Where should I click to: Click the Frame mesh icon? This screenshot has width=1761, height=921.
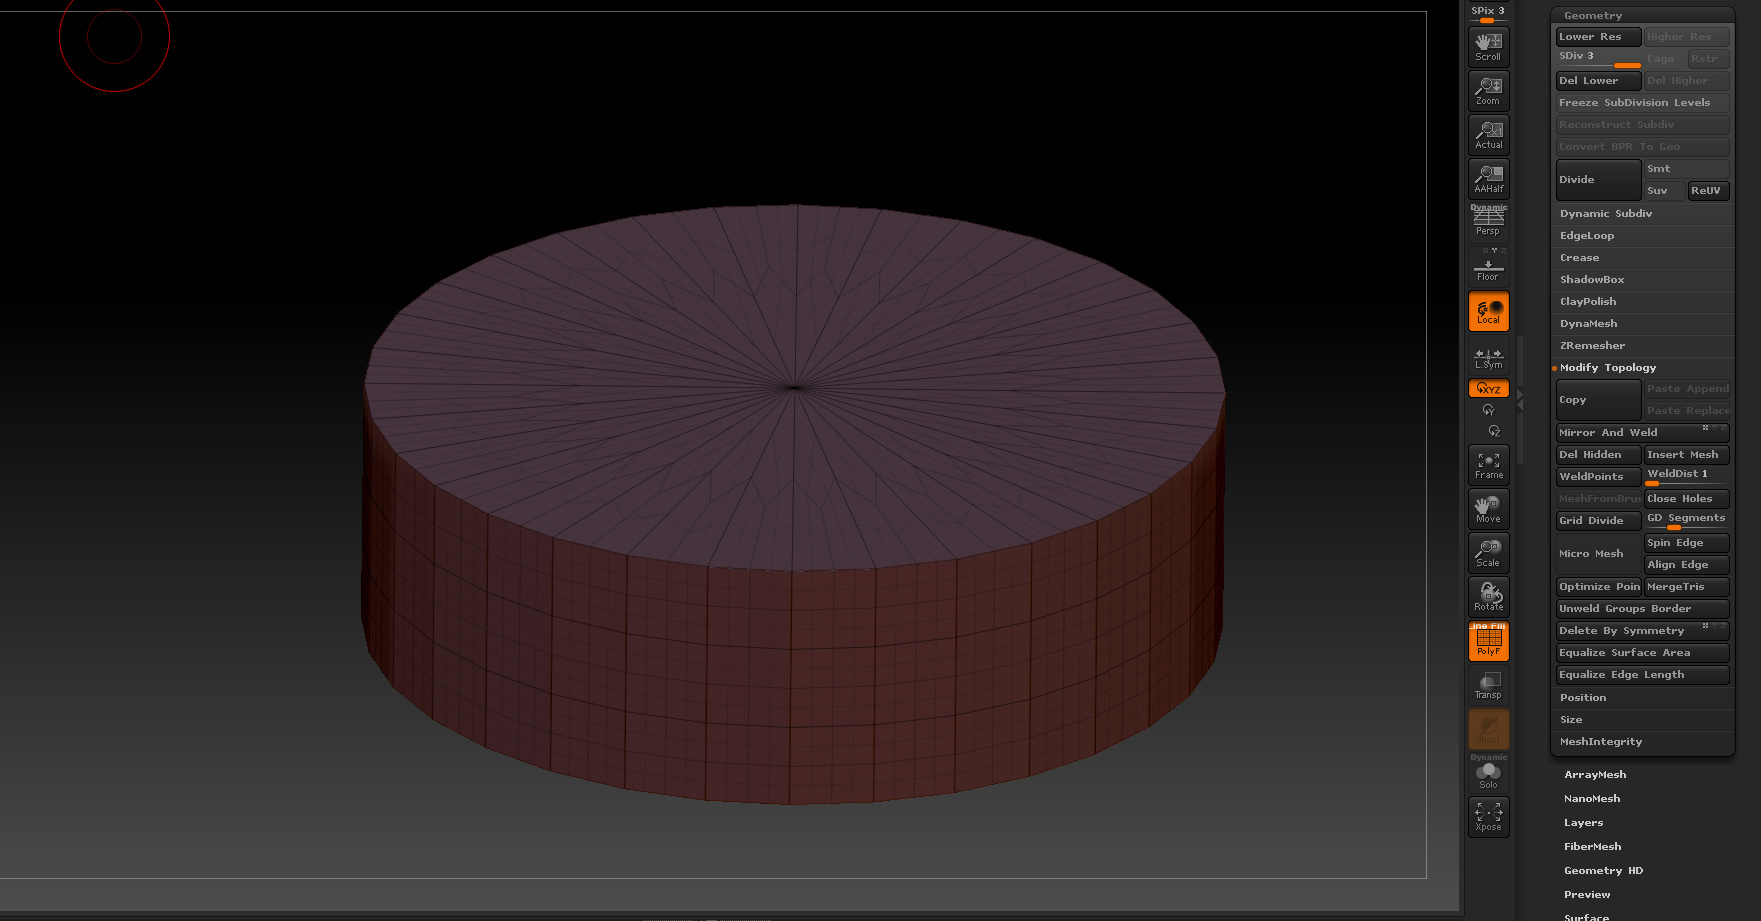(x=1488, y=465)
